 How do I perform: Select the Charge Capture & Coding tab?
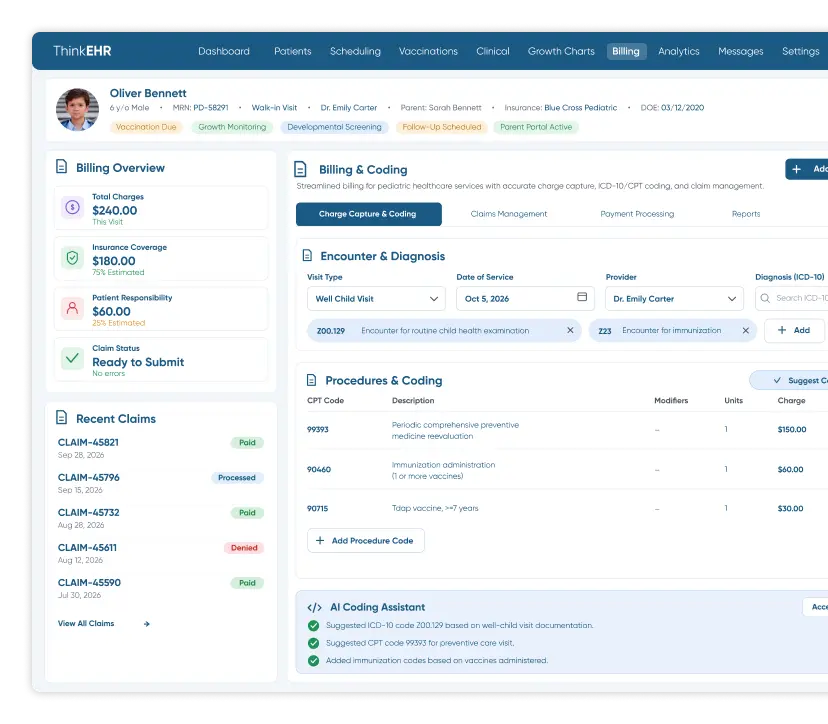coord(369,214)
